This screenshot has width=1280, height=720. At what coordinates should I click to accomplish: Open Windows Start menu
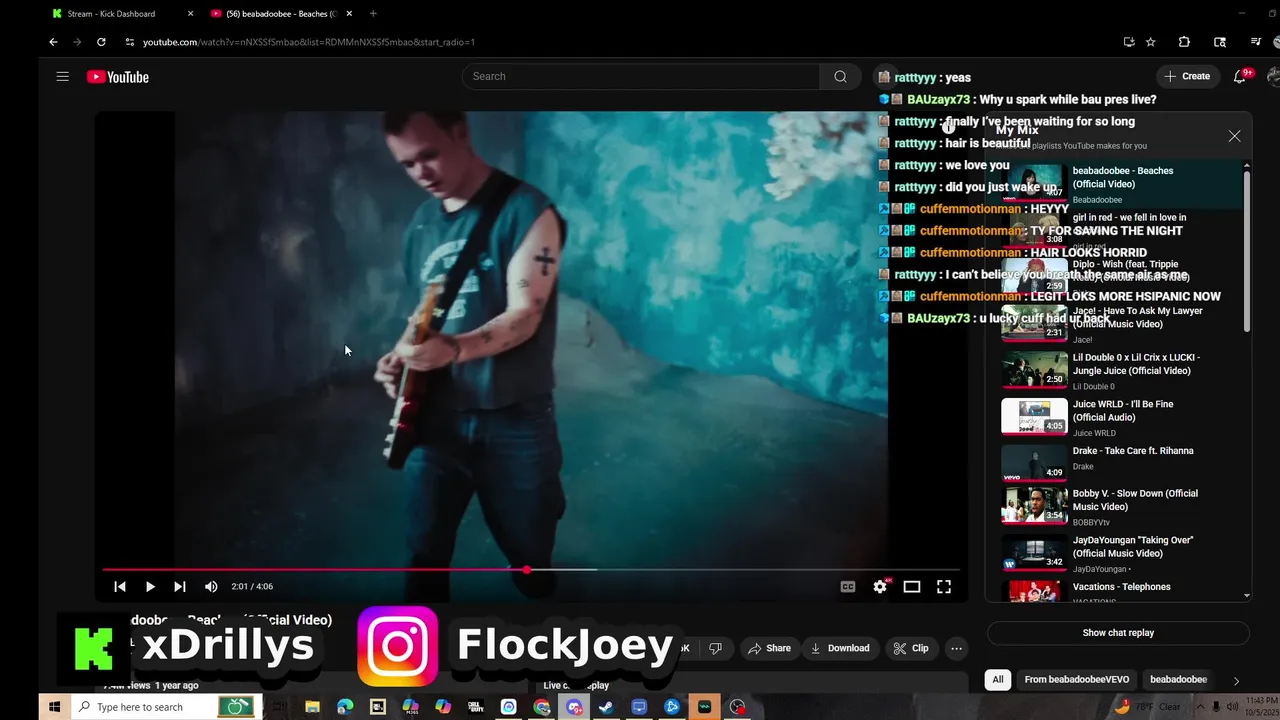(54, 707)
